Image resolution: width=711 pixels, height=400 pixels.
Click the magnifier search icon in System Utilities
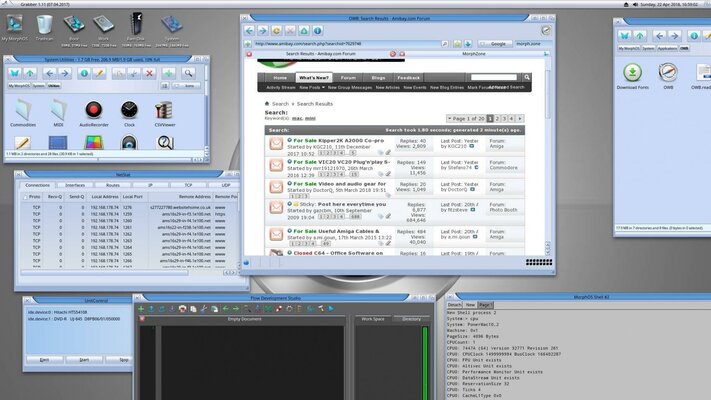(188, 73)
